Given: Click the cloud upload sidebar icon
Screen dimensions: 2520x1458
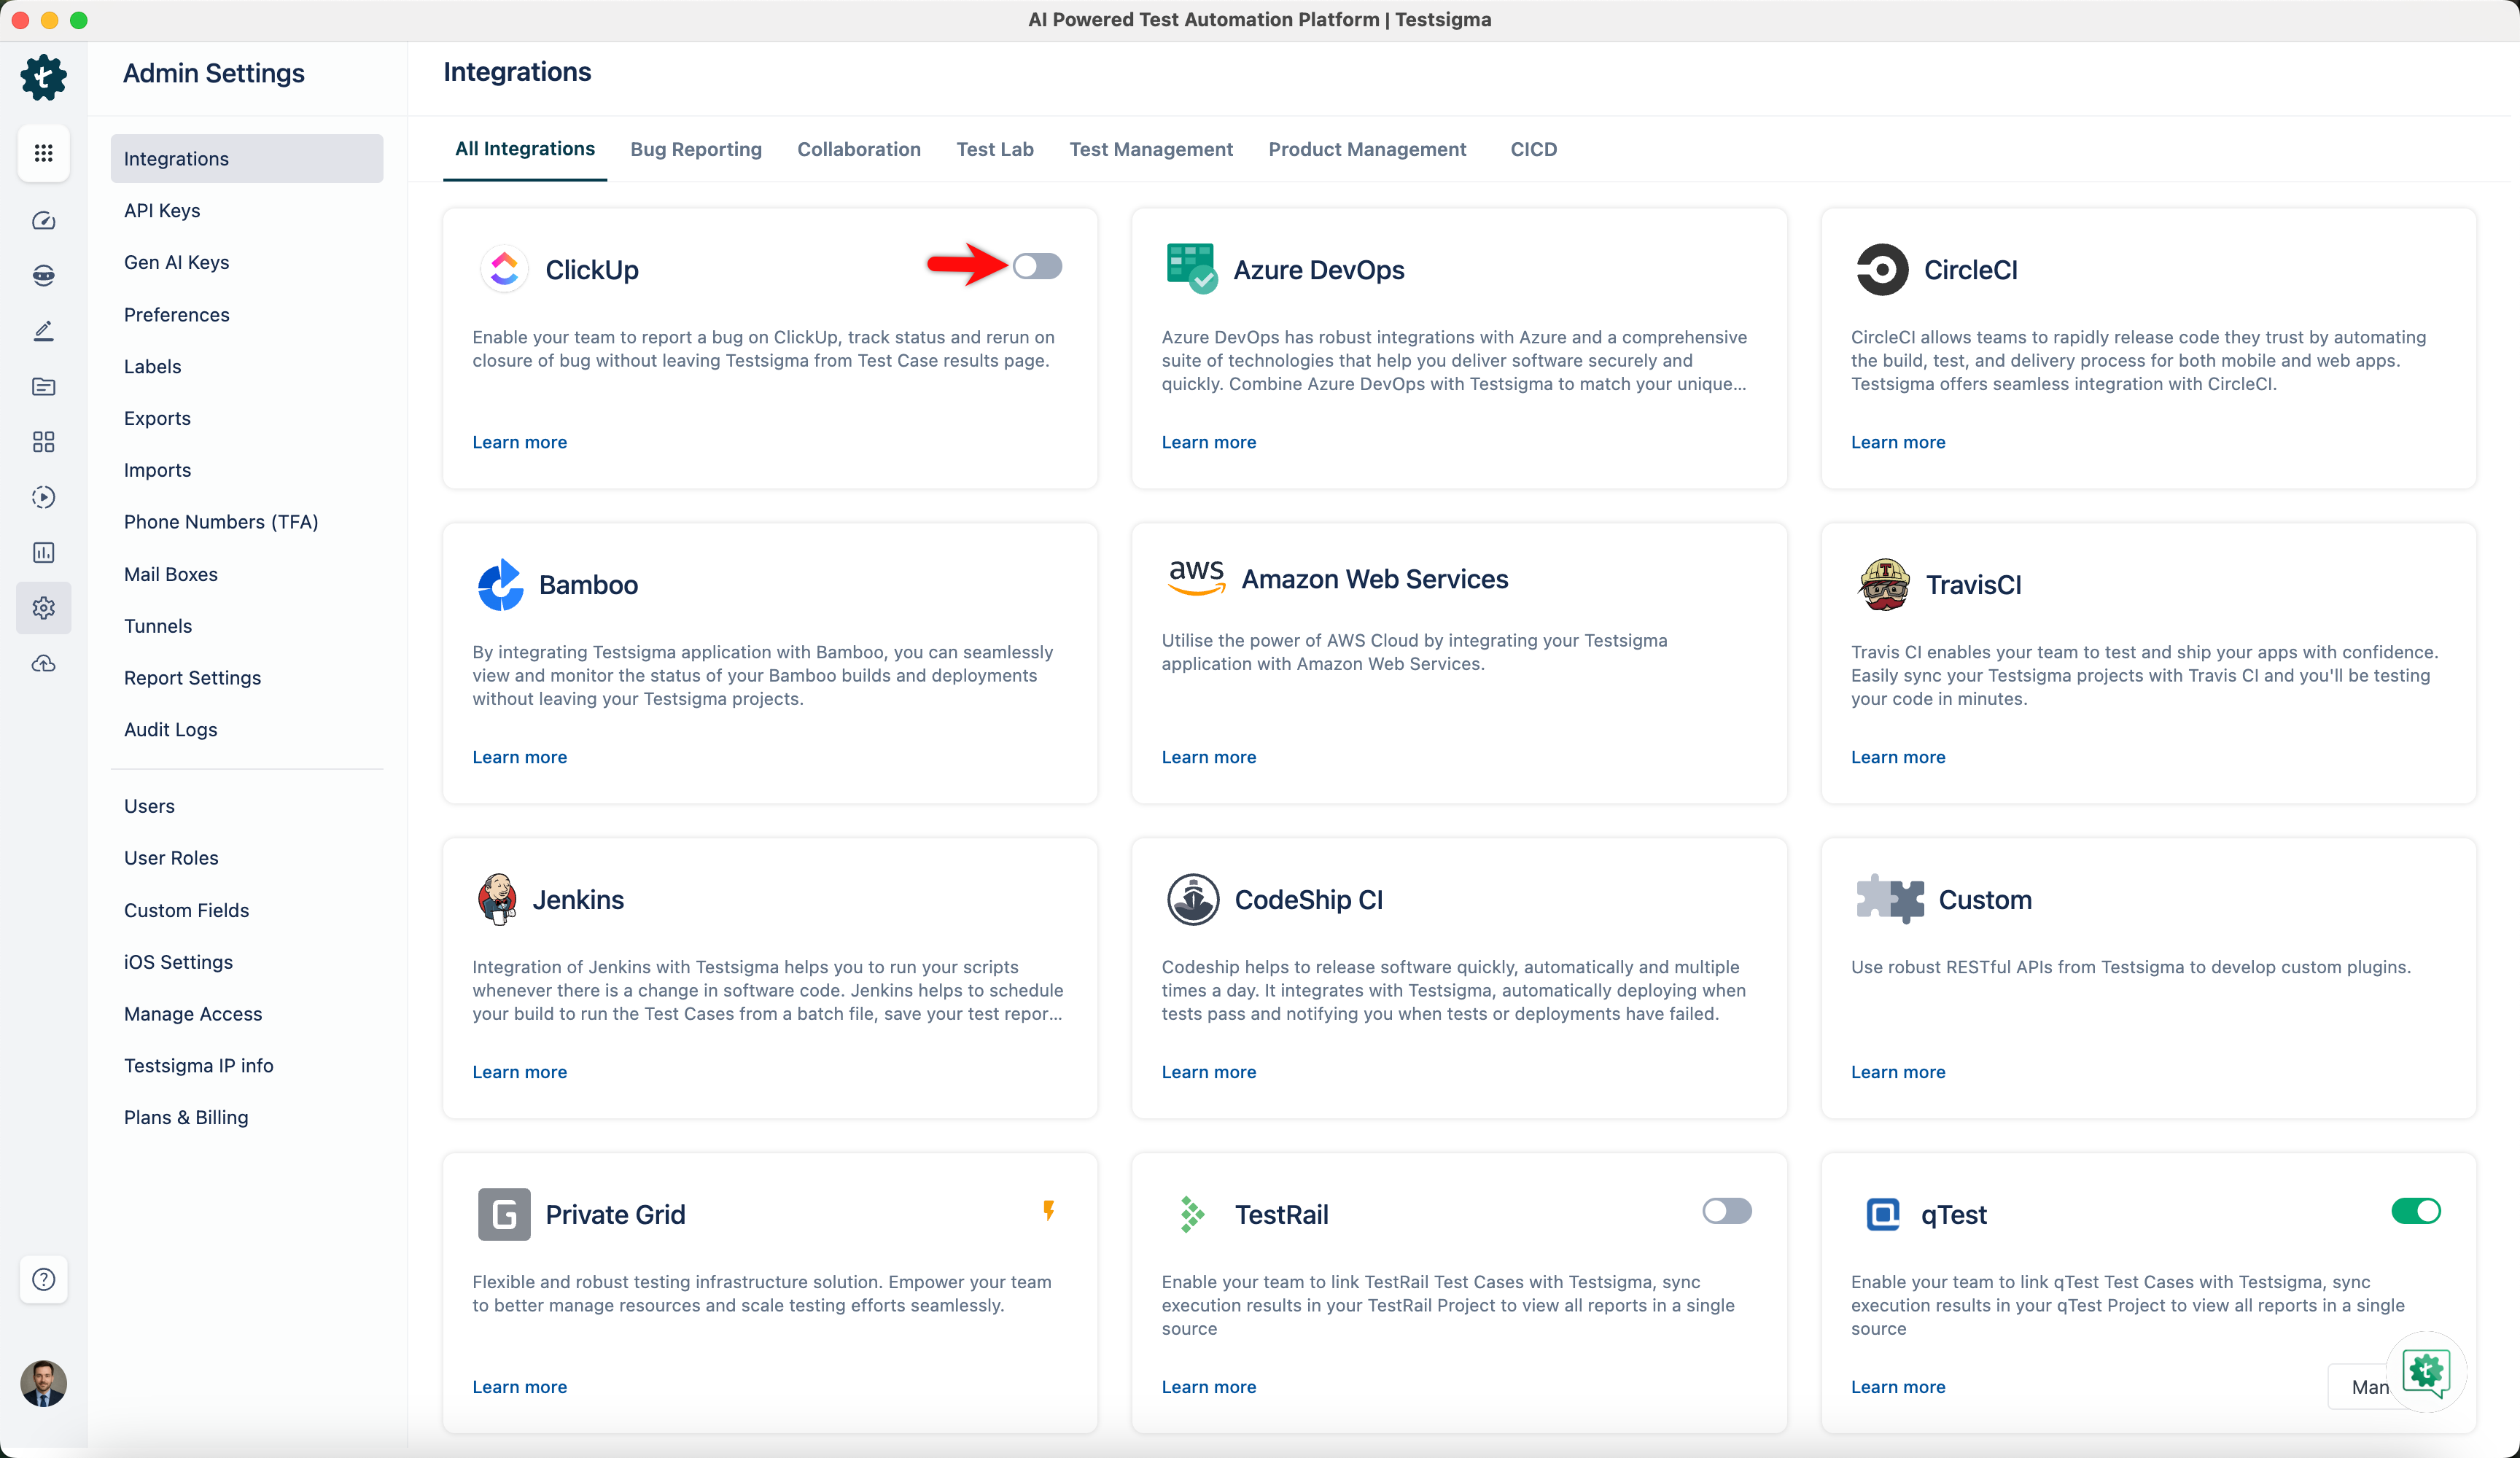Looking at the screenshot, I should click(x=43, y=663).
